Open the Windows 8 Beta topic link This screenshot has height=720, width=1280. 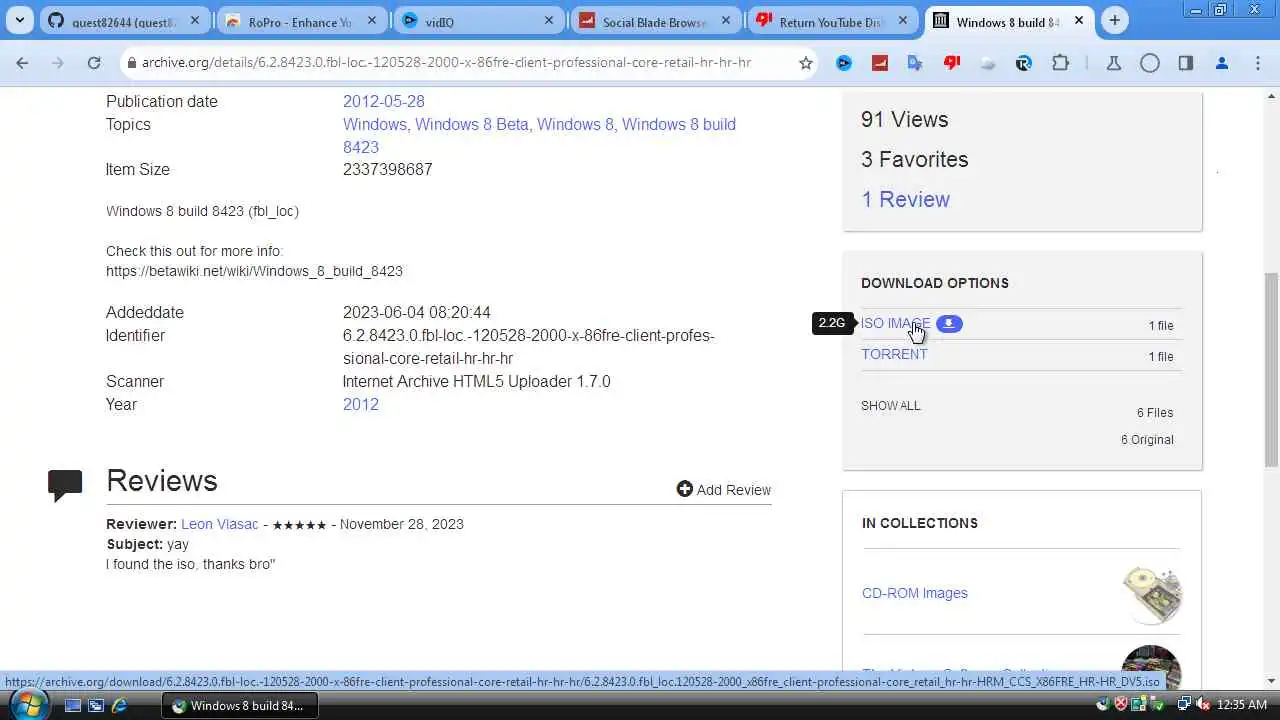coord(472,124)
